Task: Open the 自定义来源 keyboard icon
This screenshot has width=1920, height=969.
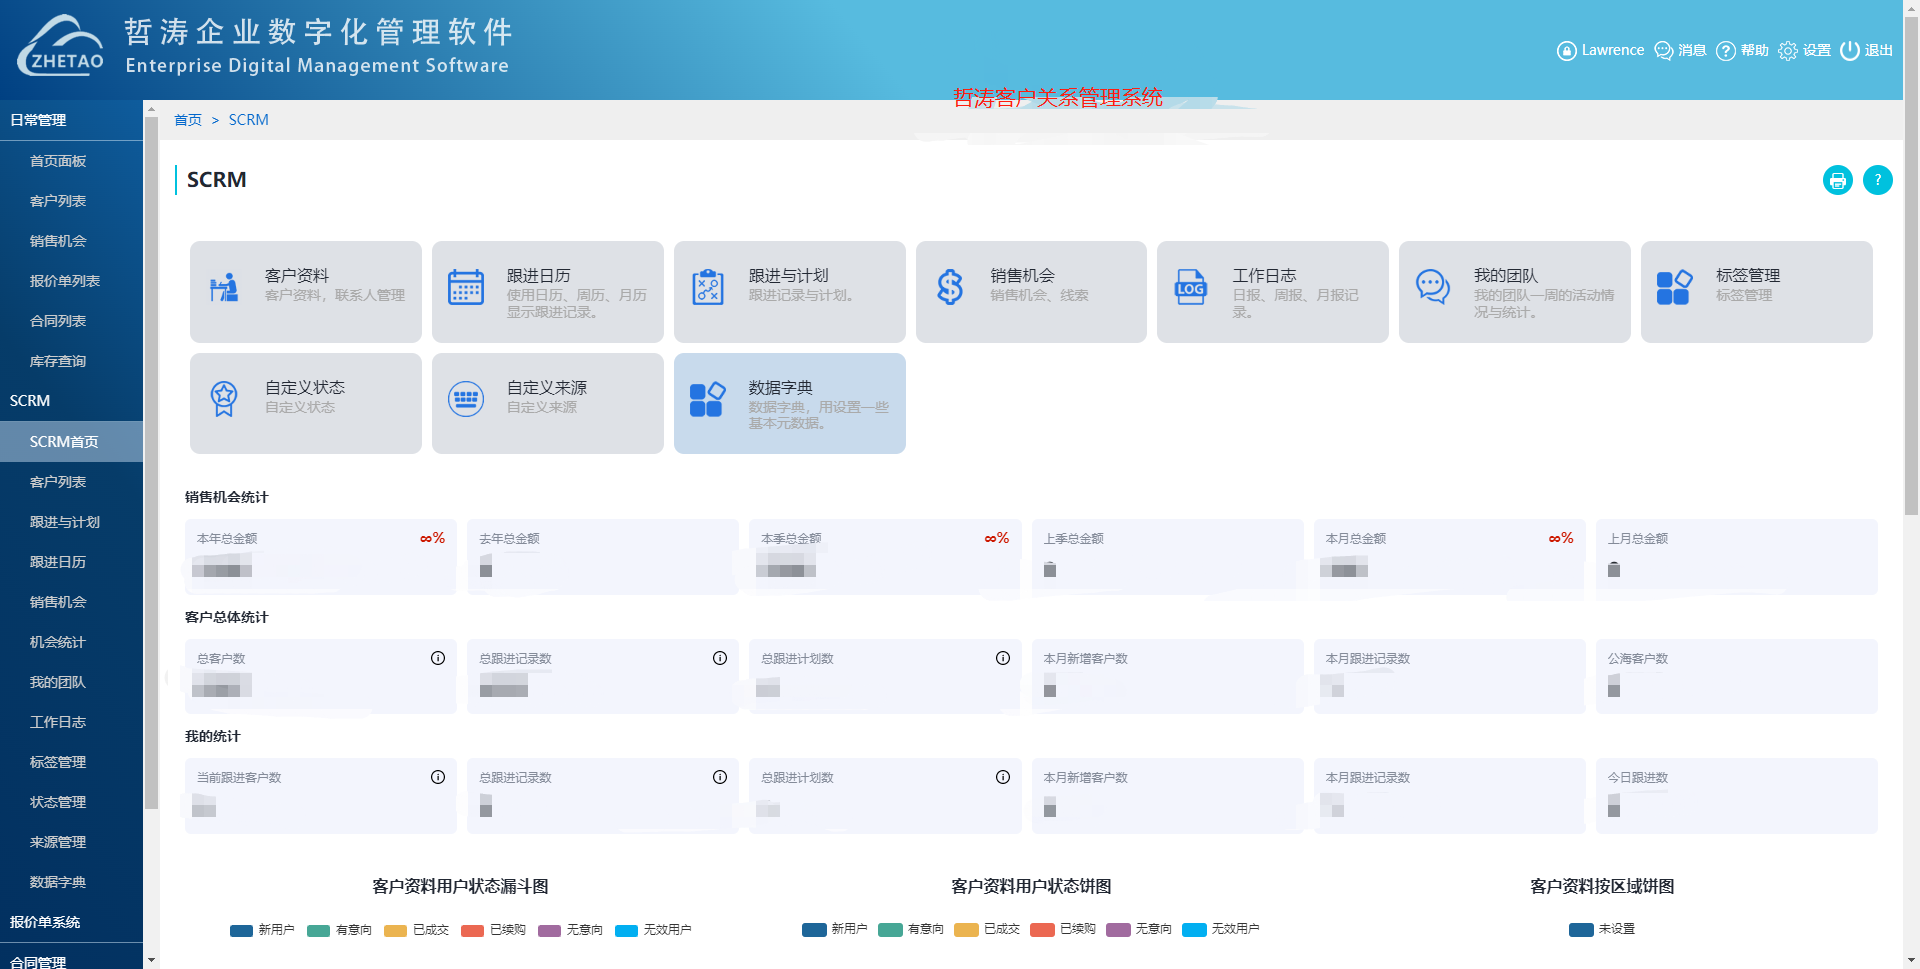Action: tap(466, 399)
